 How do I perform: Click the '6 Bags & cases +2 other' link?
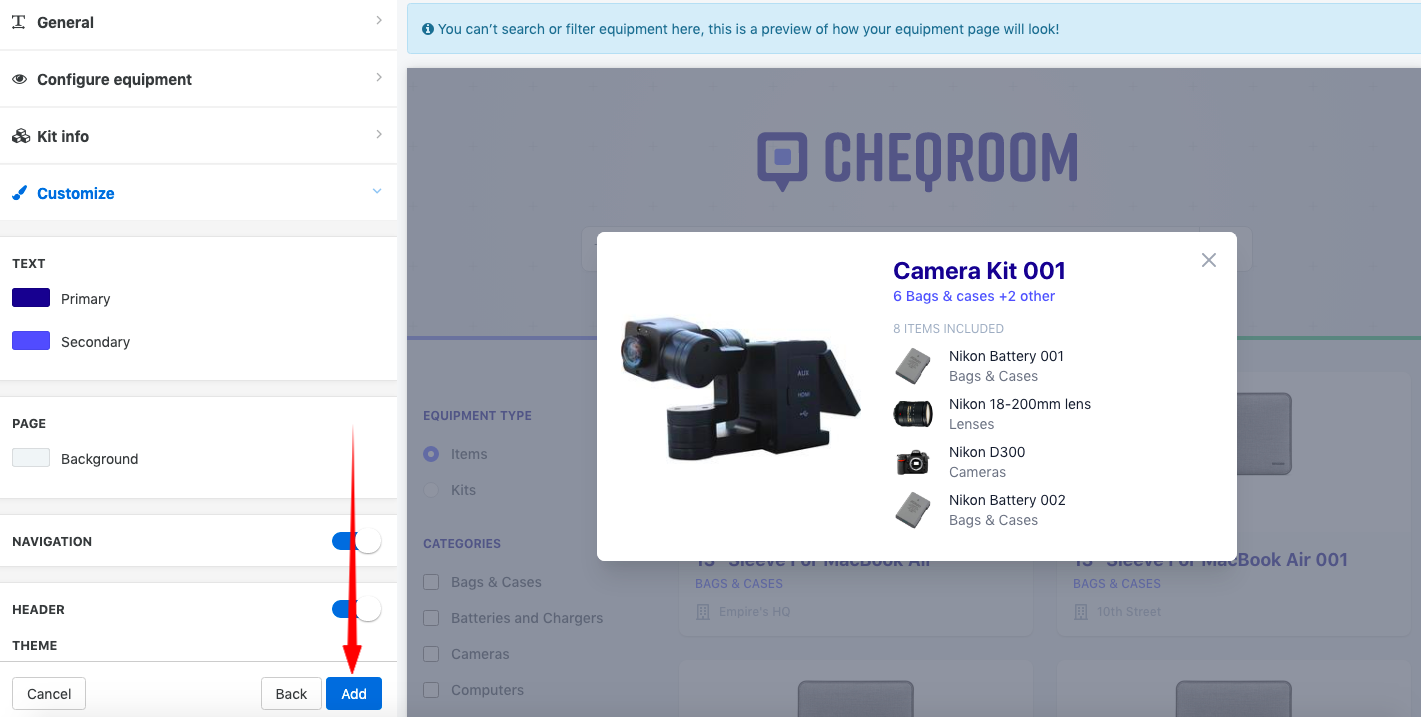(974, 296)
